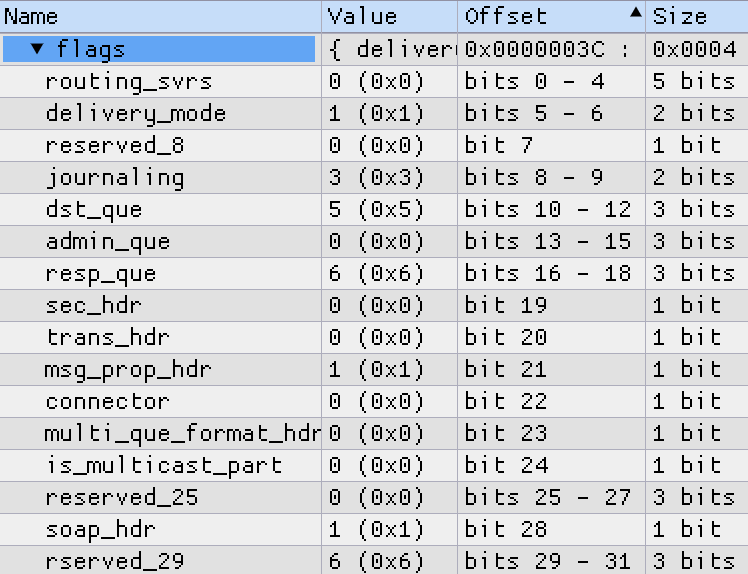748x574 pixels.
Task: Select the resp_que field
Action: tap(374, 273)
